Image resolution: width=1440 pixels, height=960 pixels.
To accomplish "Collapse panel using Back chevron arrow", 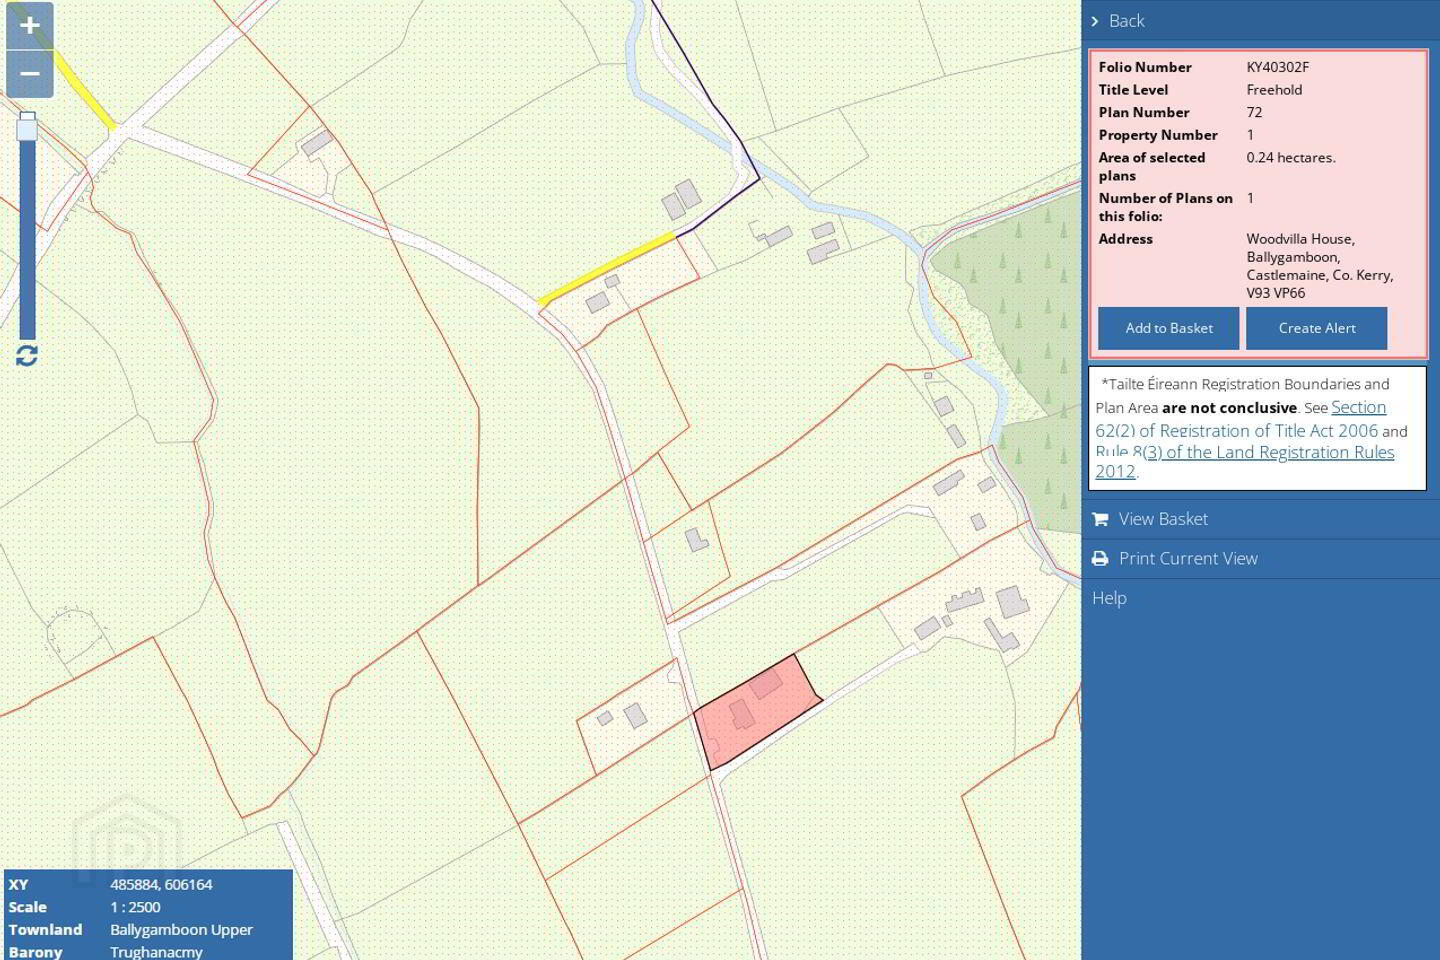I will click(1095, 21).
